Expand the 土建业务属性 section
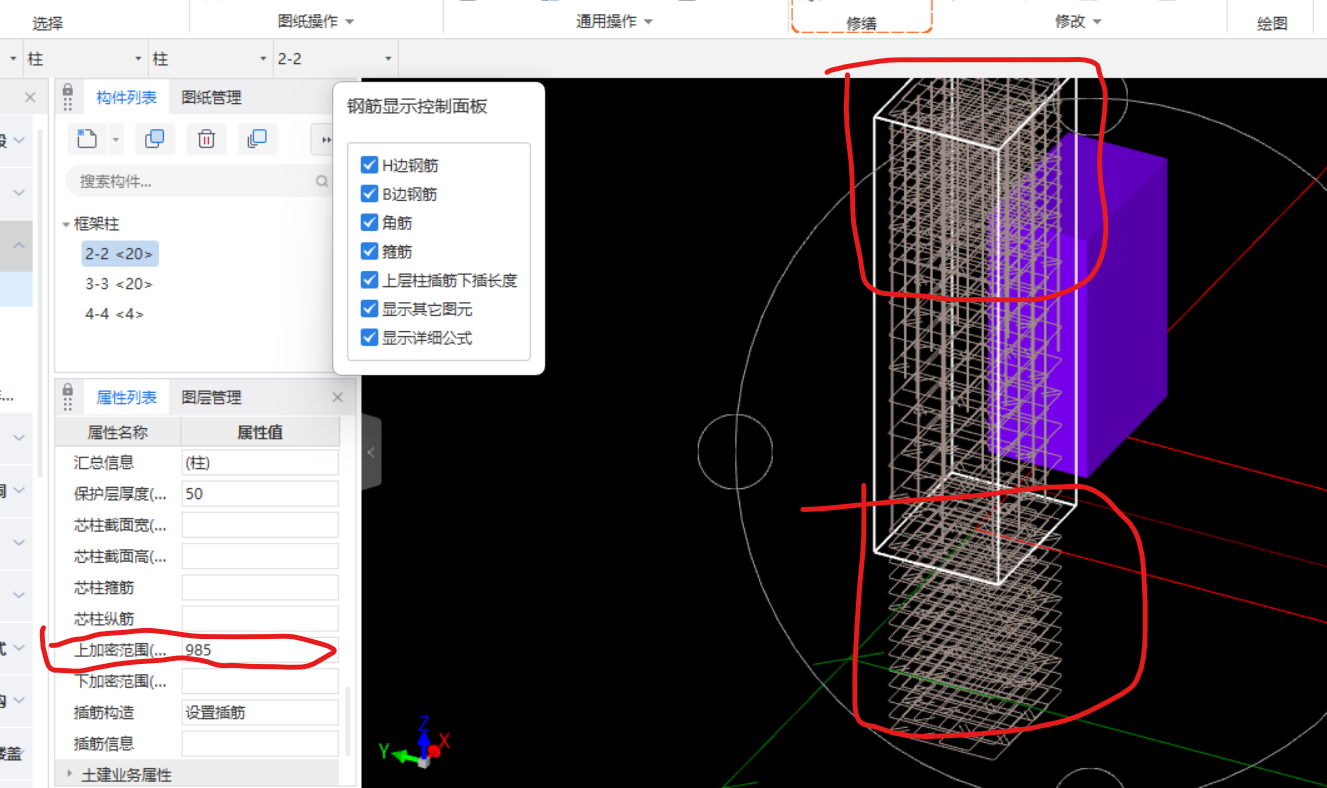This screenshot has height=788, width=1327. pos(69,774)
